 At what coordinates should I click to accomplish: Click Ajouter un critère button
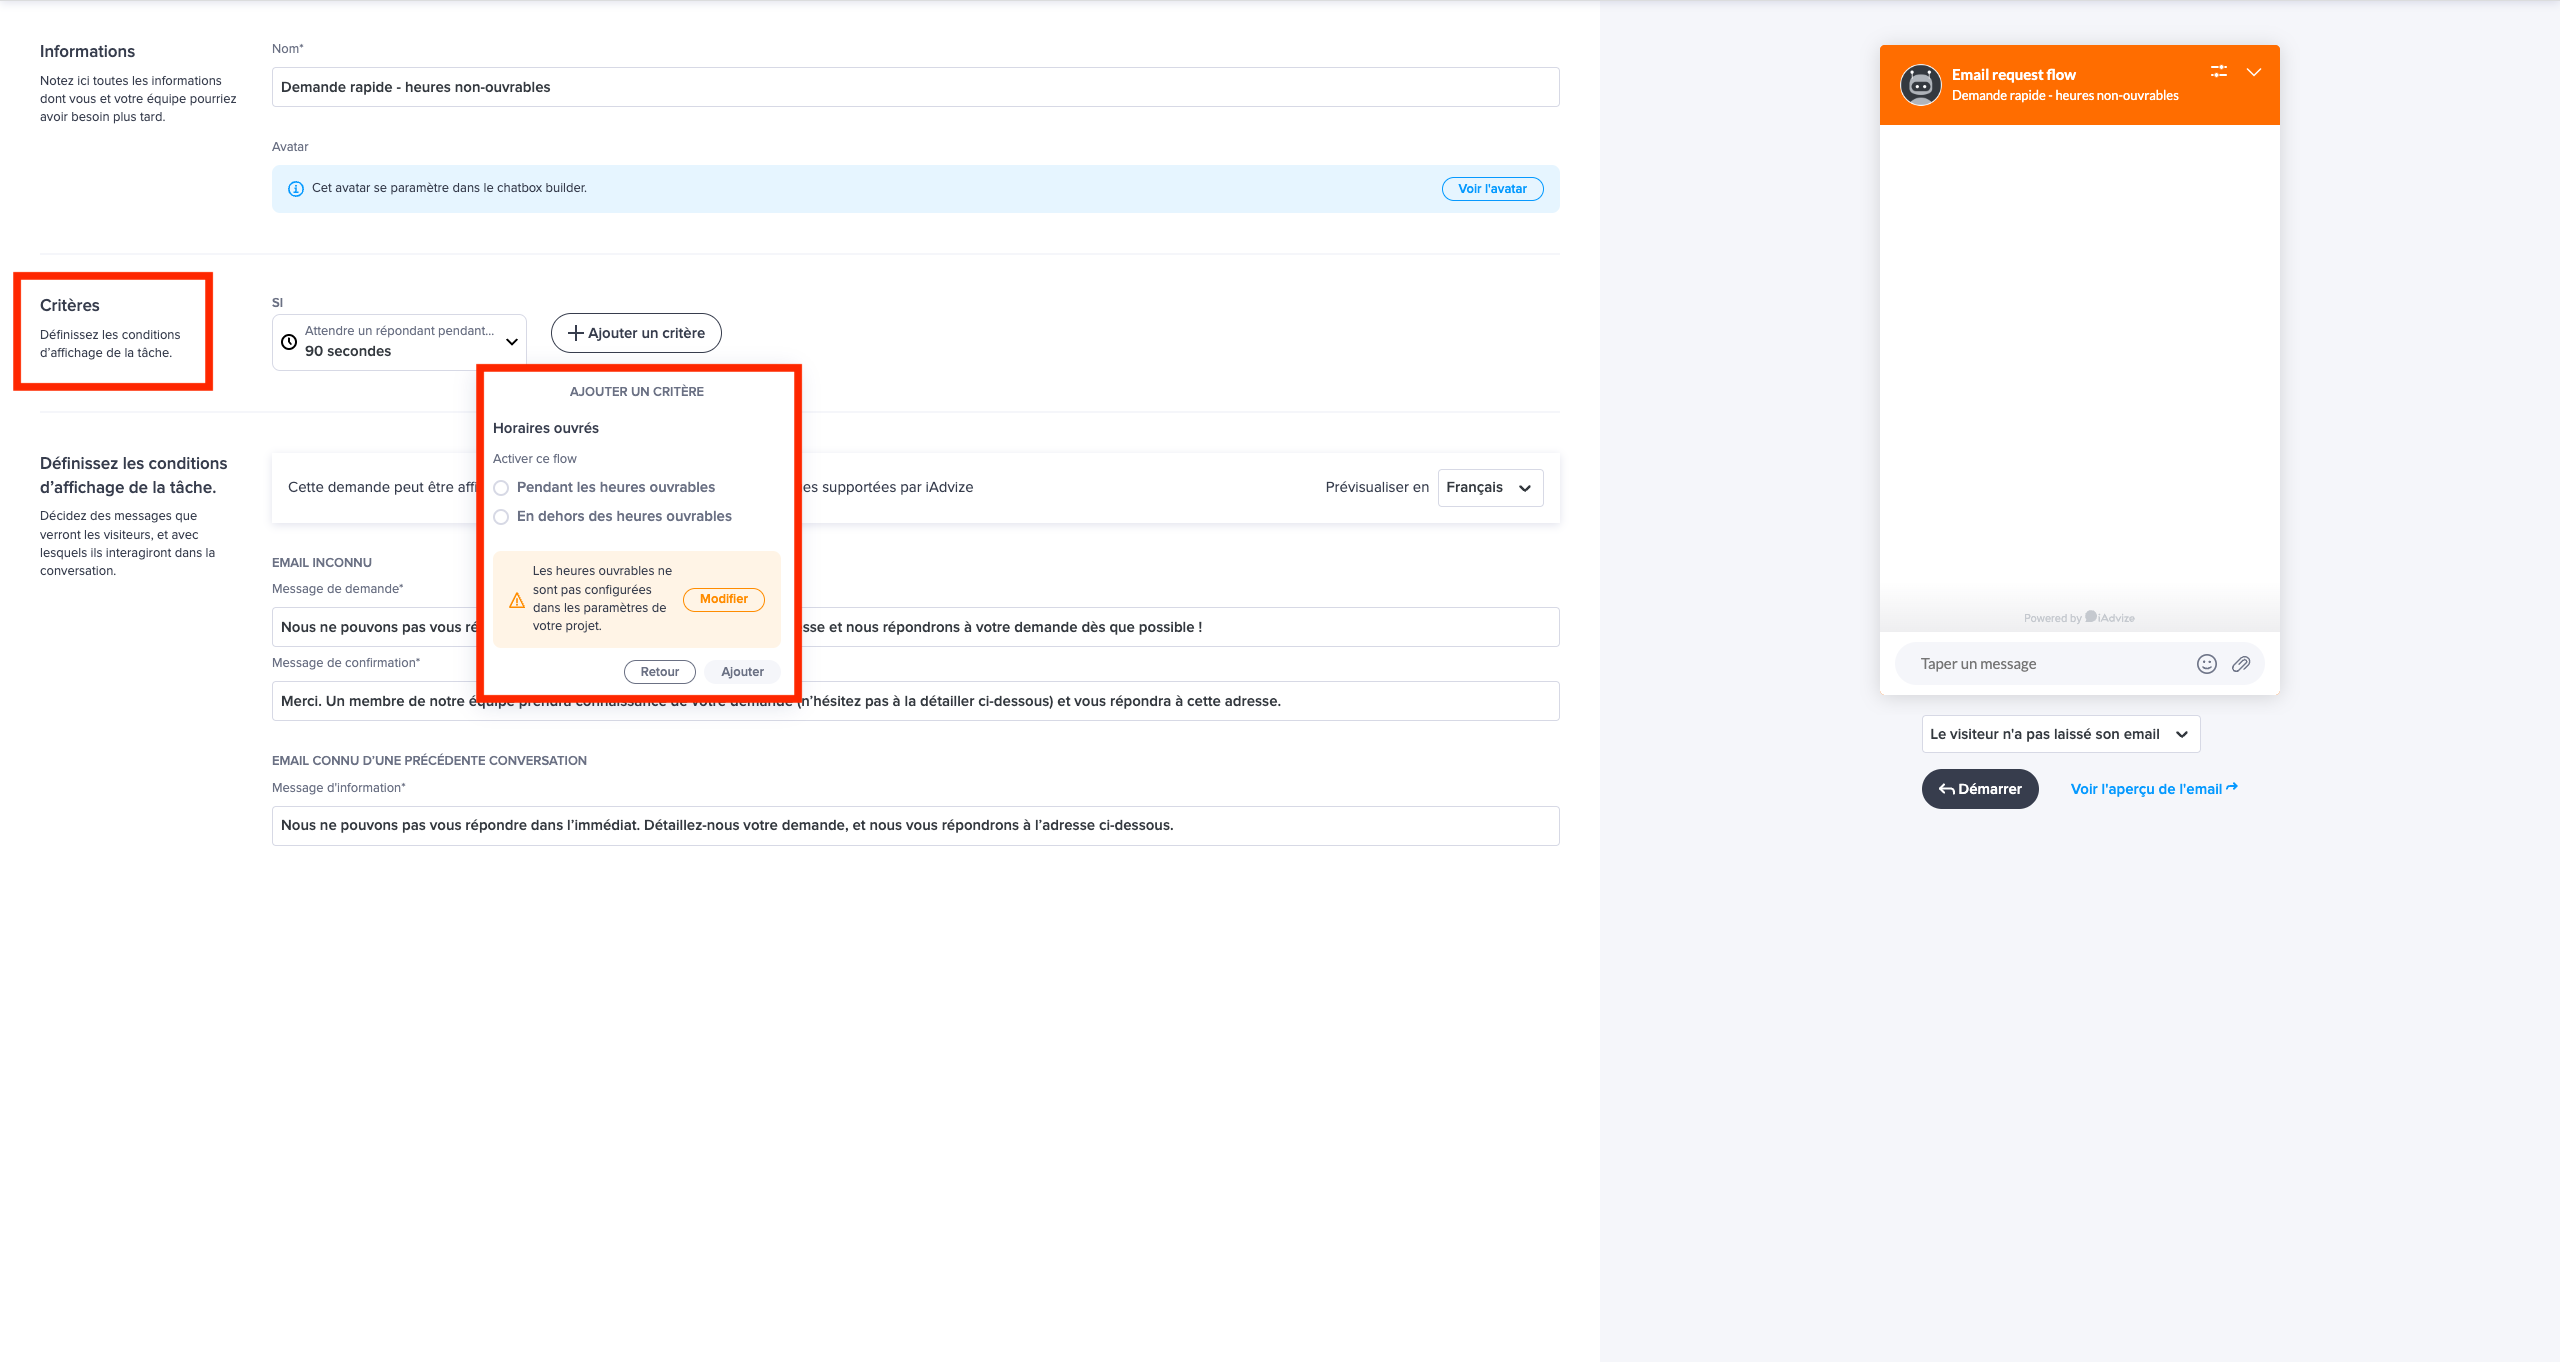636,333
